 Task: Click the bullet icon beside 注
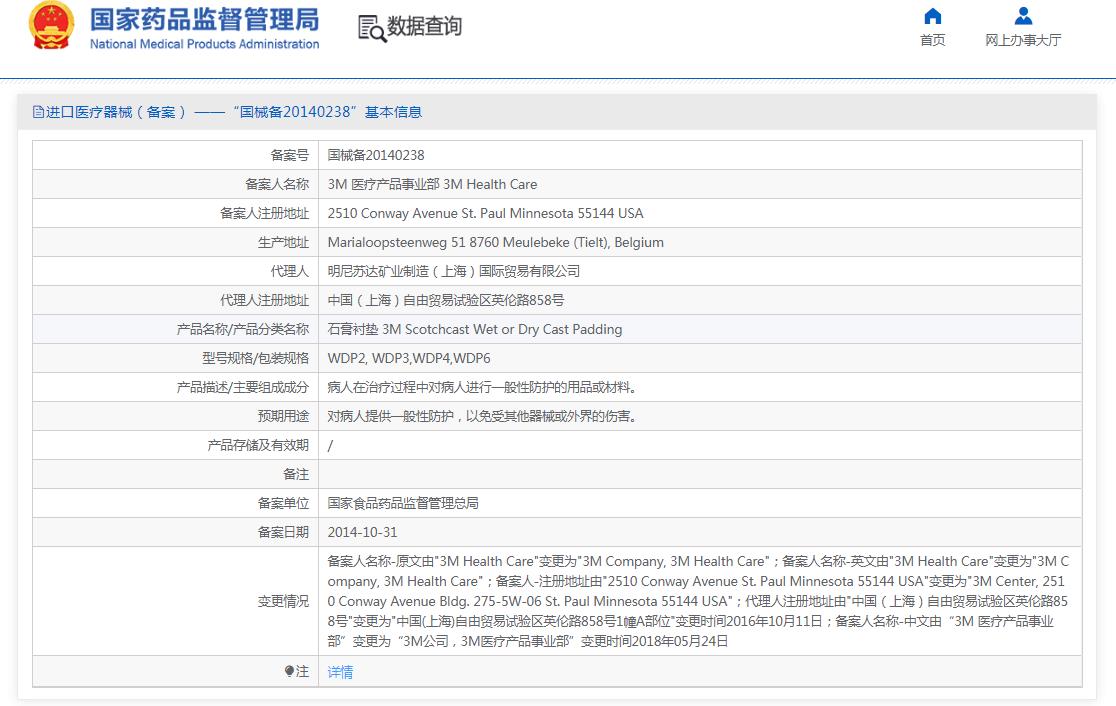tap(289, 671)
